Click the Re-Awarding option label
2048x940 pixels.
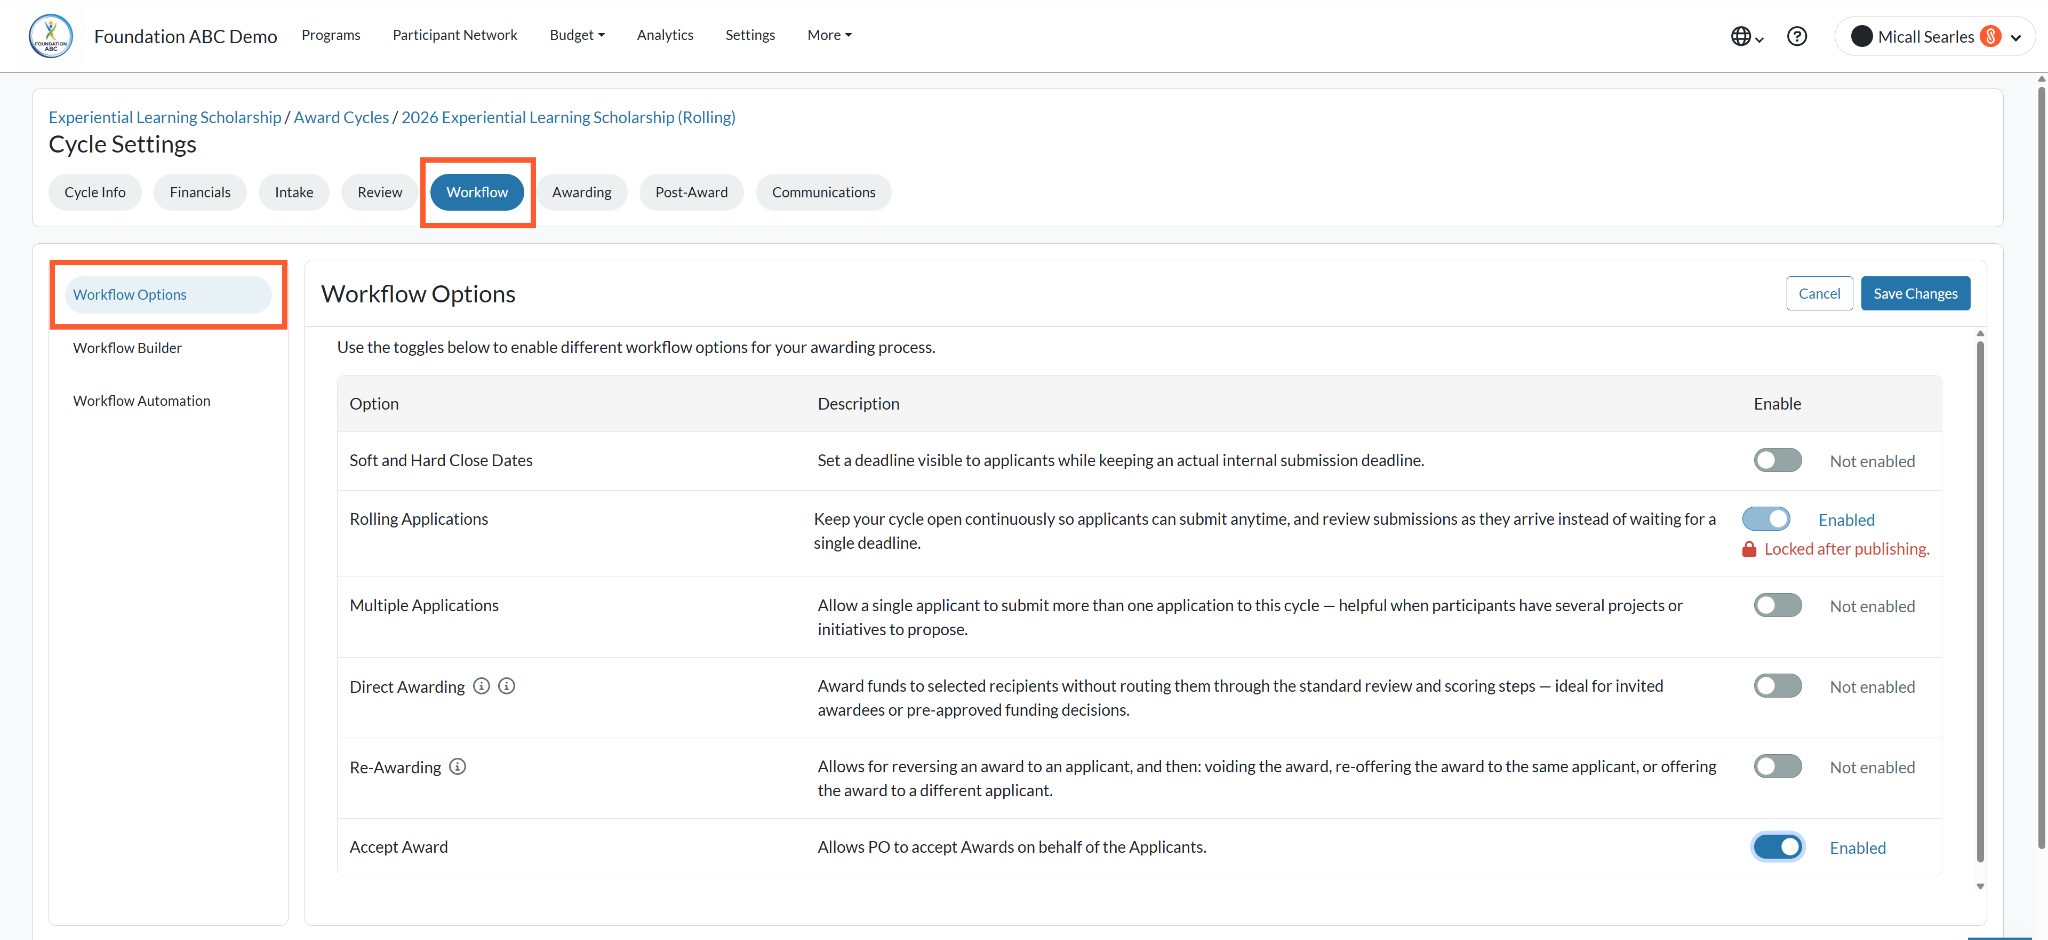(395, 767)
